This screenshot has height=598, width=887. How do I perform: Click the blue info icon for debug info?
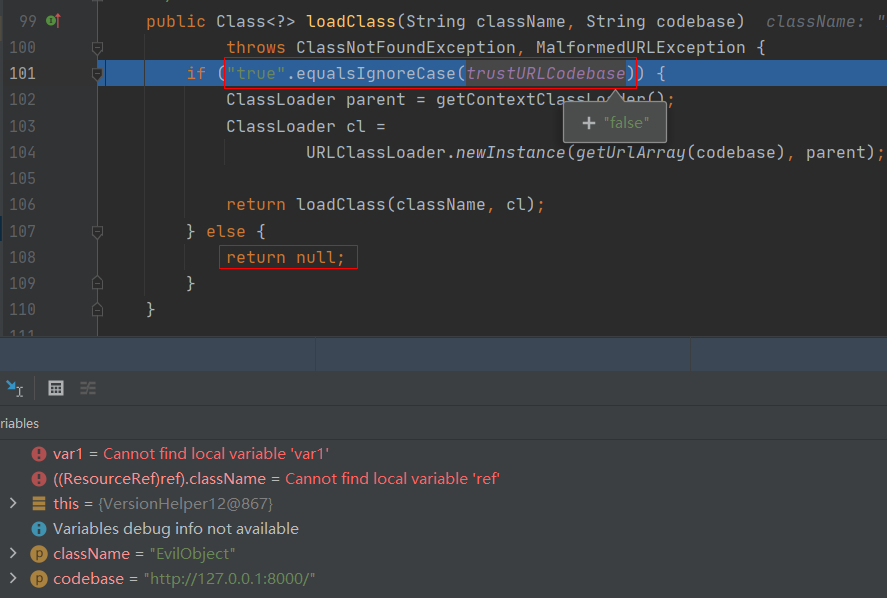[39, 529]
